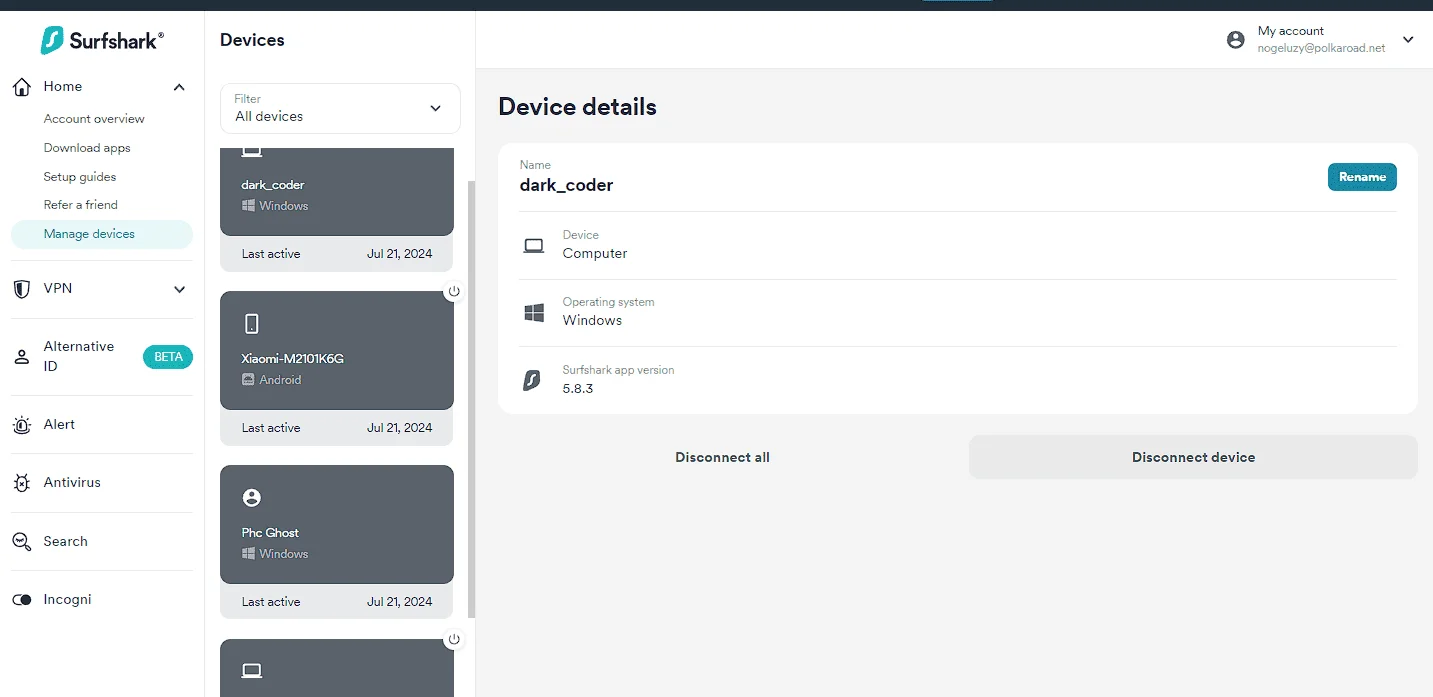Click the Rename button
The width and height of the screenshot is (1433, 697).
(1362, 177)
